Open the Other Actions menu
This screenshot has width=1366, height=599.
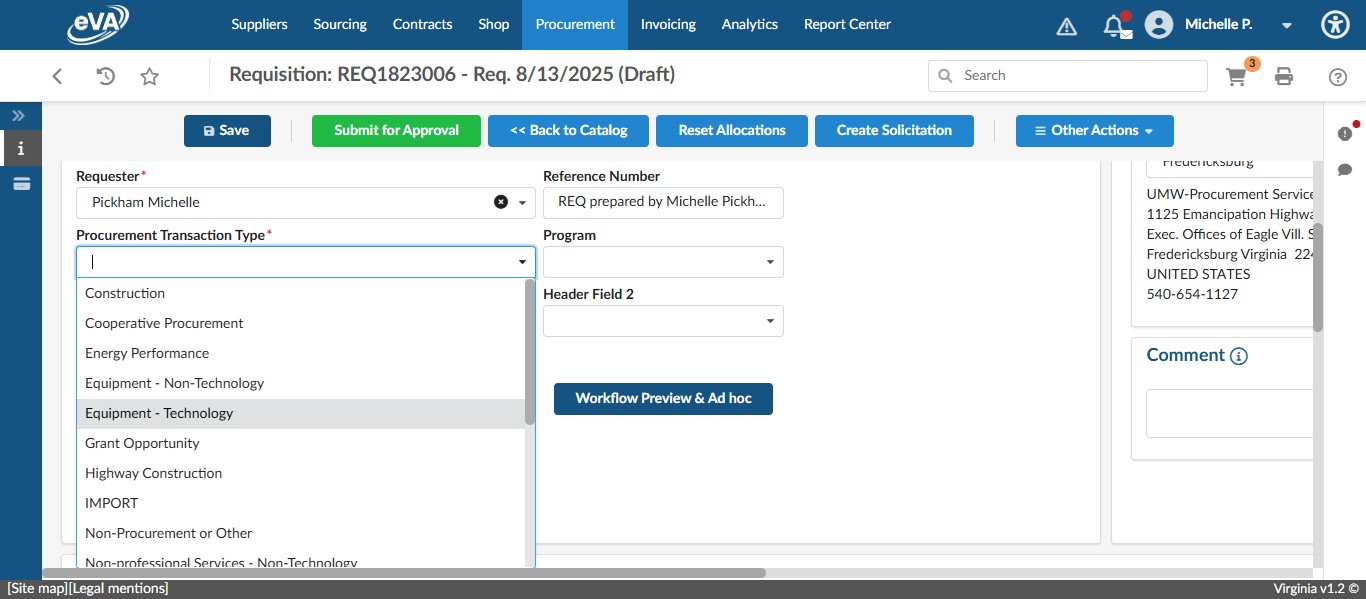tap(1094, 130)
